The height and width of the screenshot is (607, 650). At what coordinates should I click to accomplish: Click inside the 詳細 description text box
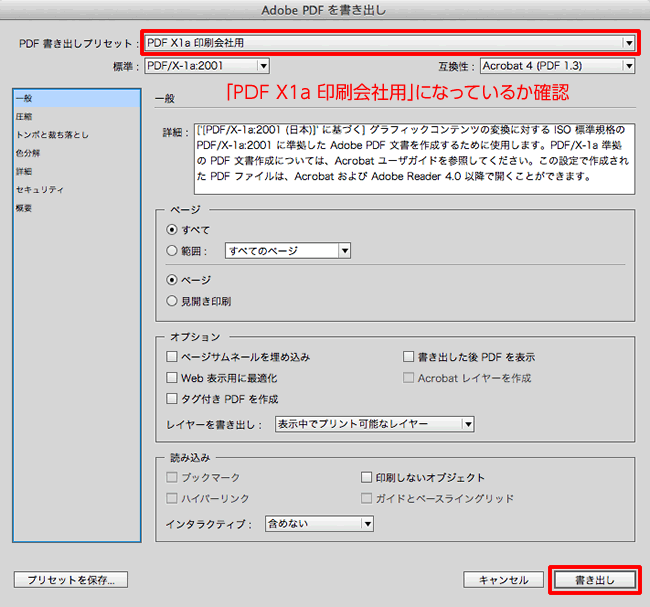coord(415,159)
